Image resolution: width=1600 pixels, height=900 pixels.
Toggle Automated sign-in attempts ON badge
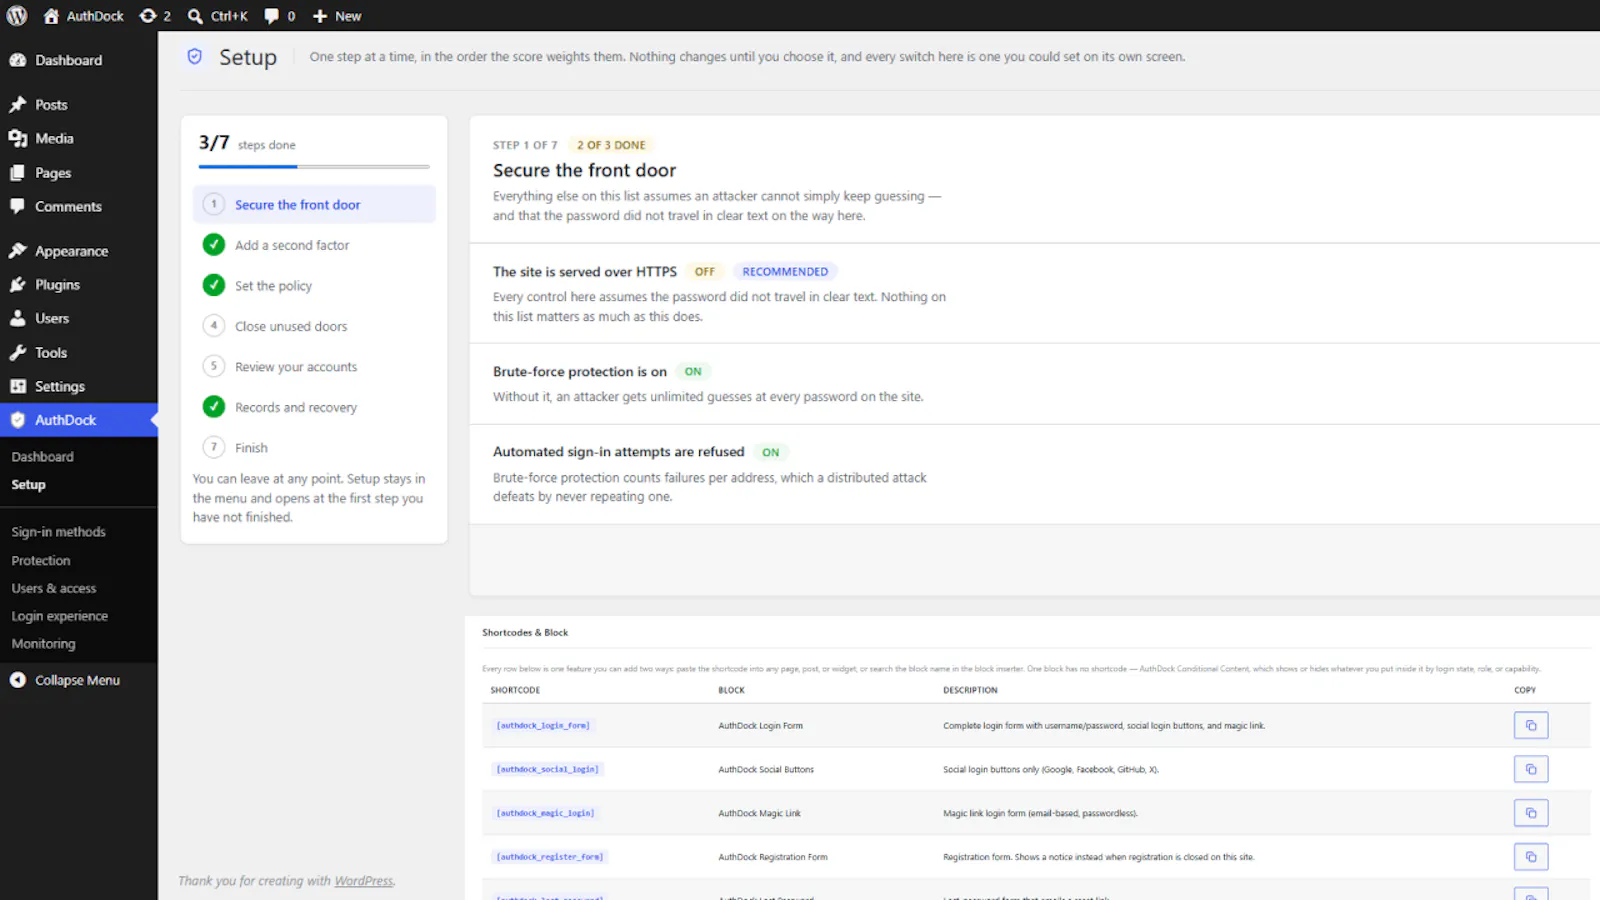pos(770,452)
